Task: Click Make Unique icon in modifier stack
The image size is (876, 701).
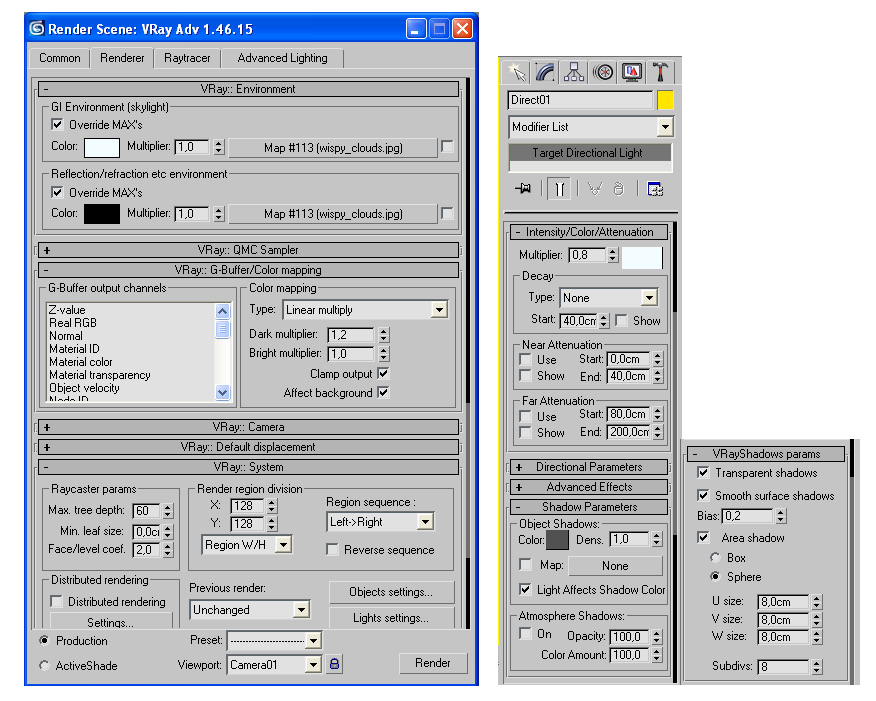Action: [x=595, y=189]
